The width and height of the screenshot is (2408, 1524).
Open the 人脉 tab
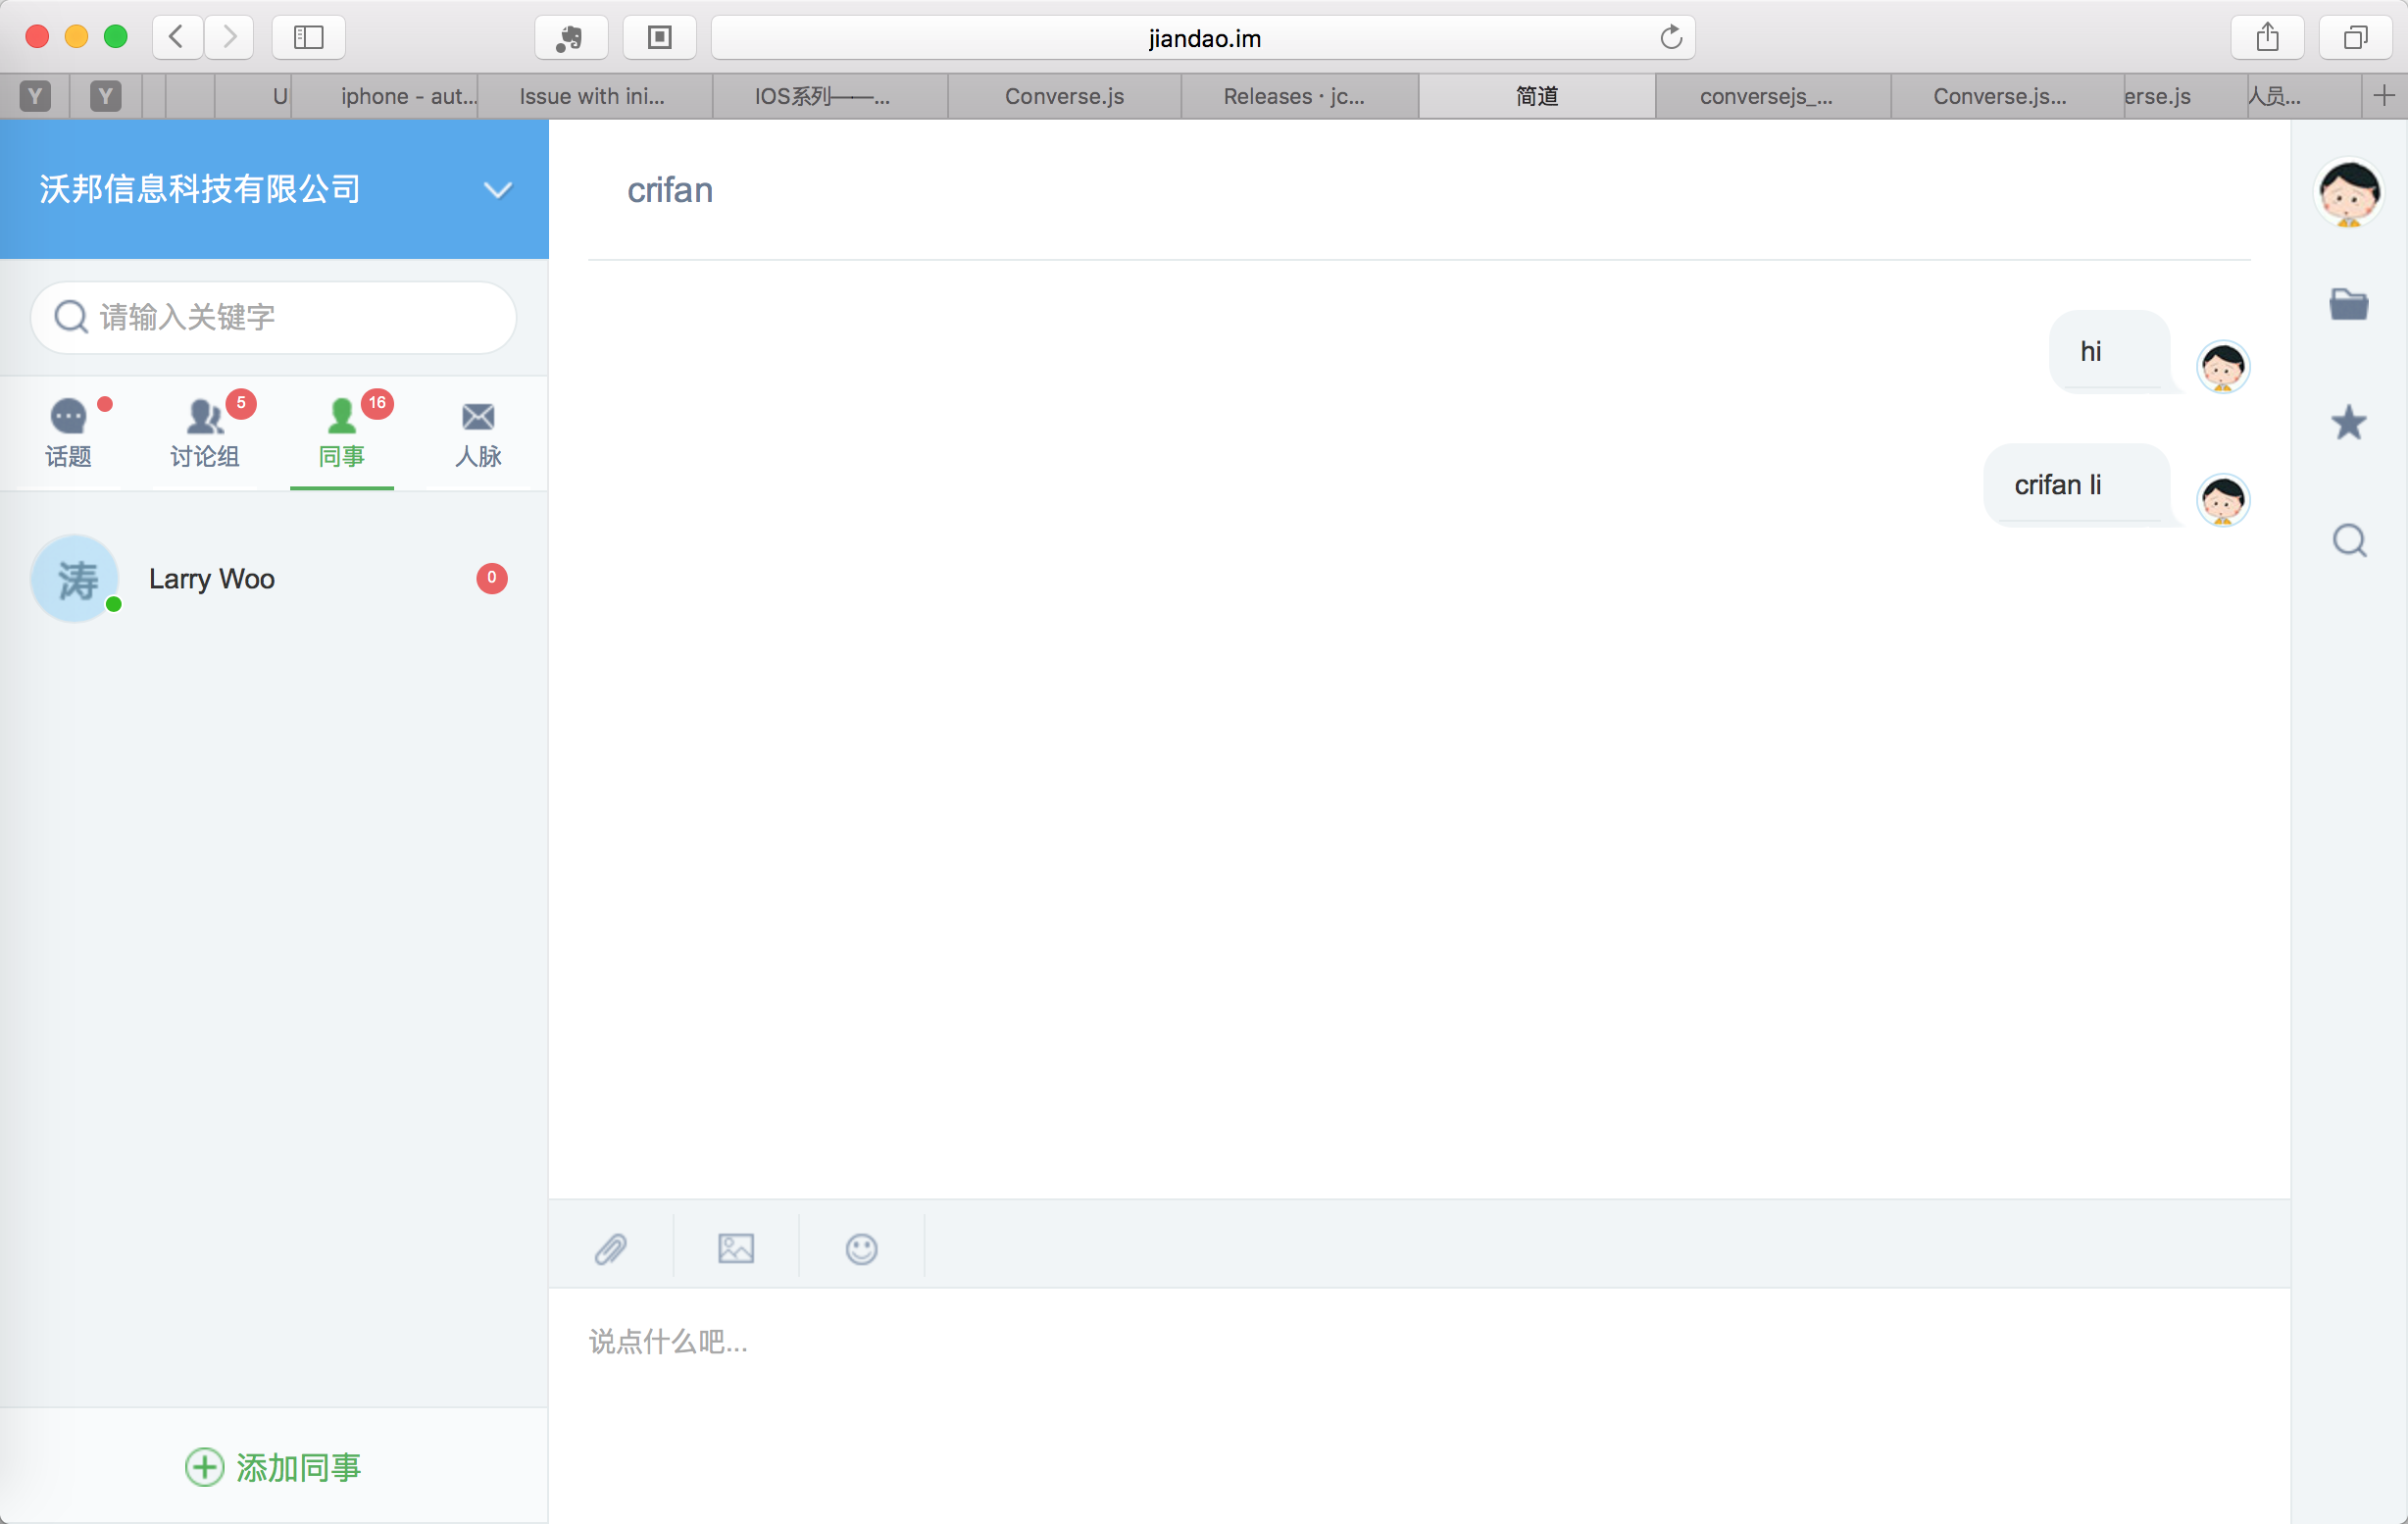point(478,433)
